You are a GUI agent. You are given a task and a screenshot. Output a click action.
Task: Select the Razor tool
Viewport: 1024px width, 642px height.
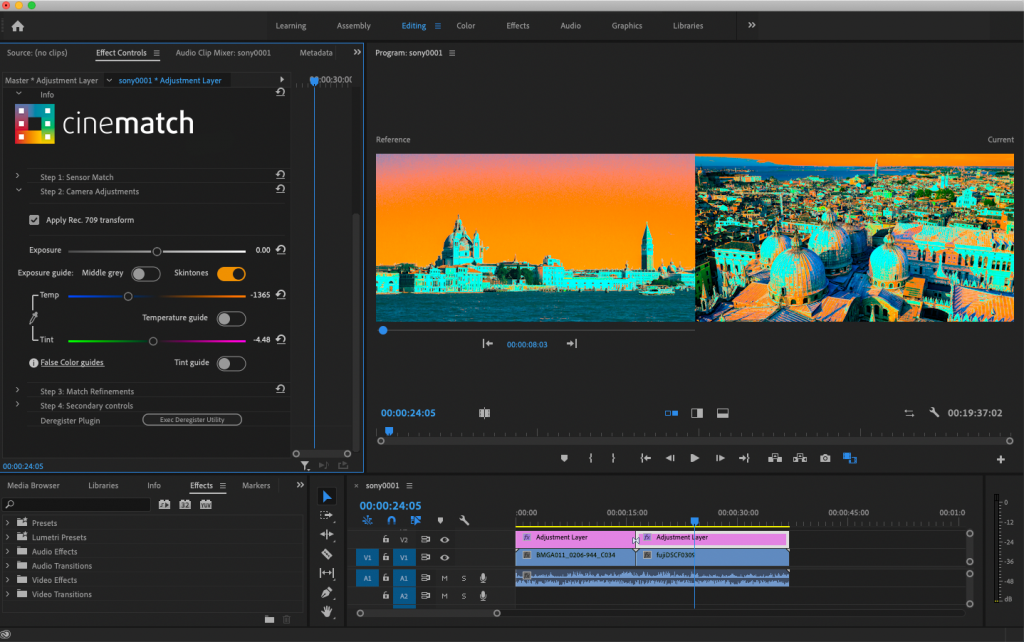(x=327, y=555)
